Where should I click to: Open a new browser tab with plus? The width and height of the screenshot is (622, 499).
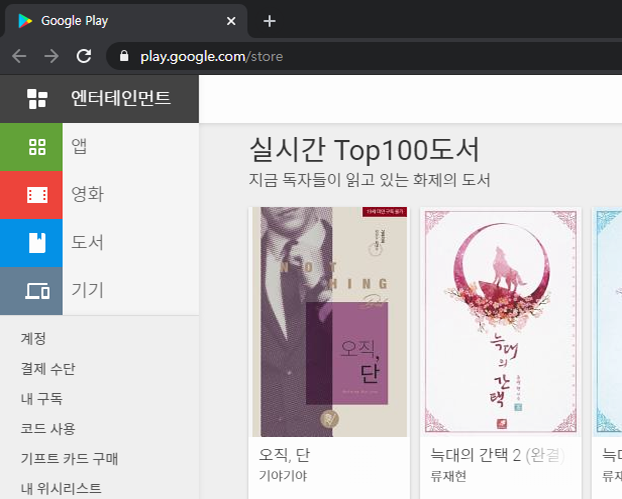click(x=269, y=21)
